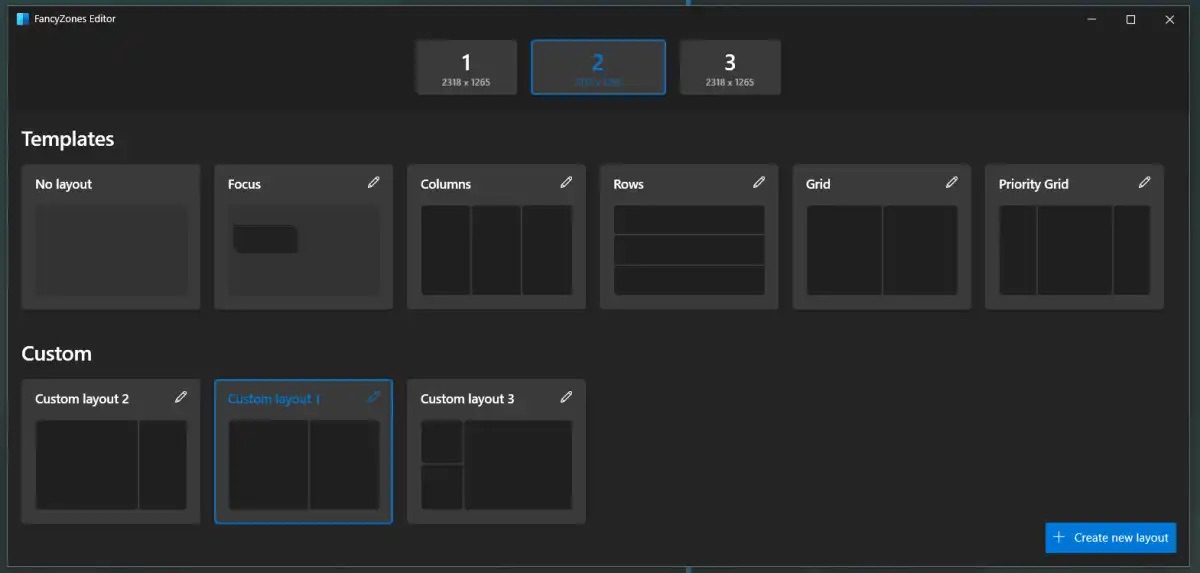Select monitor 3 tab
Screen dimensions: 1200x573
tap(730, 68)
